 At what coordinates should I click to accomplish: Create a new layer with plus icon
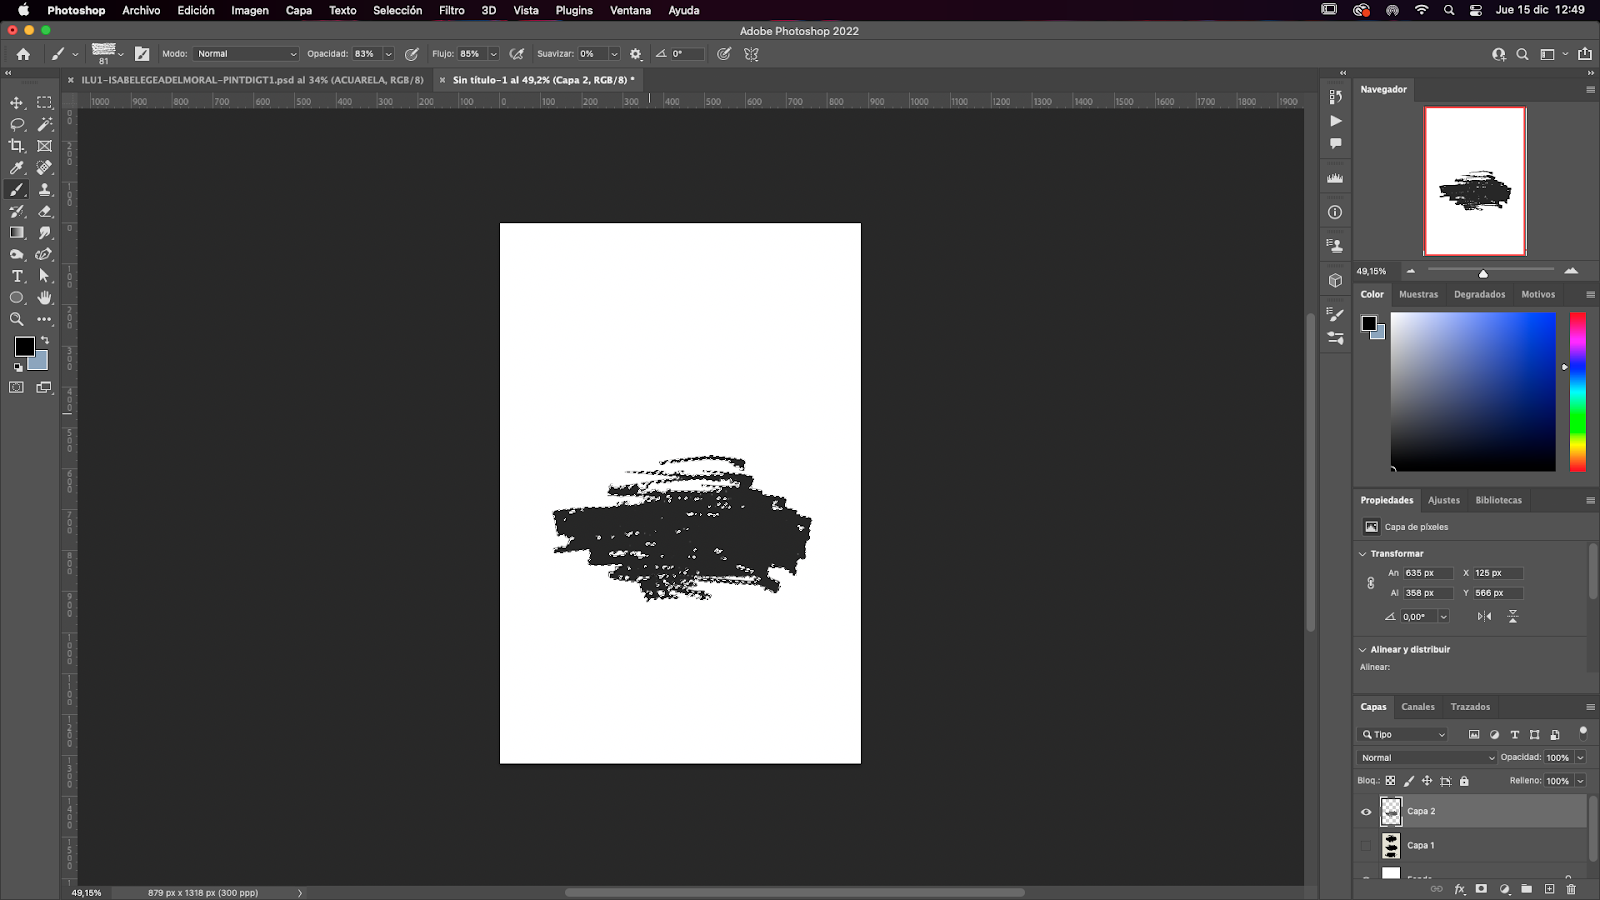(x=1549, y=889)
